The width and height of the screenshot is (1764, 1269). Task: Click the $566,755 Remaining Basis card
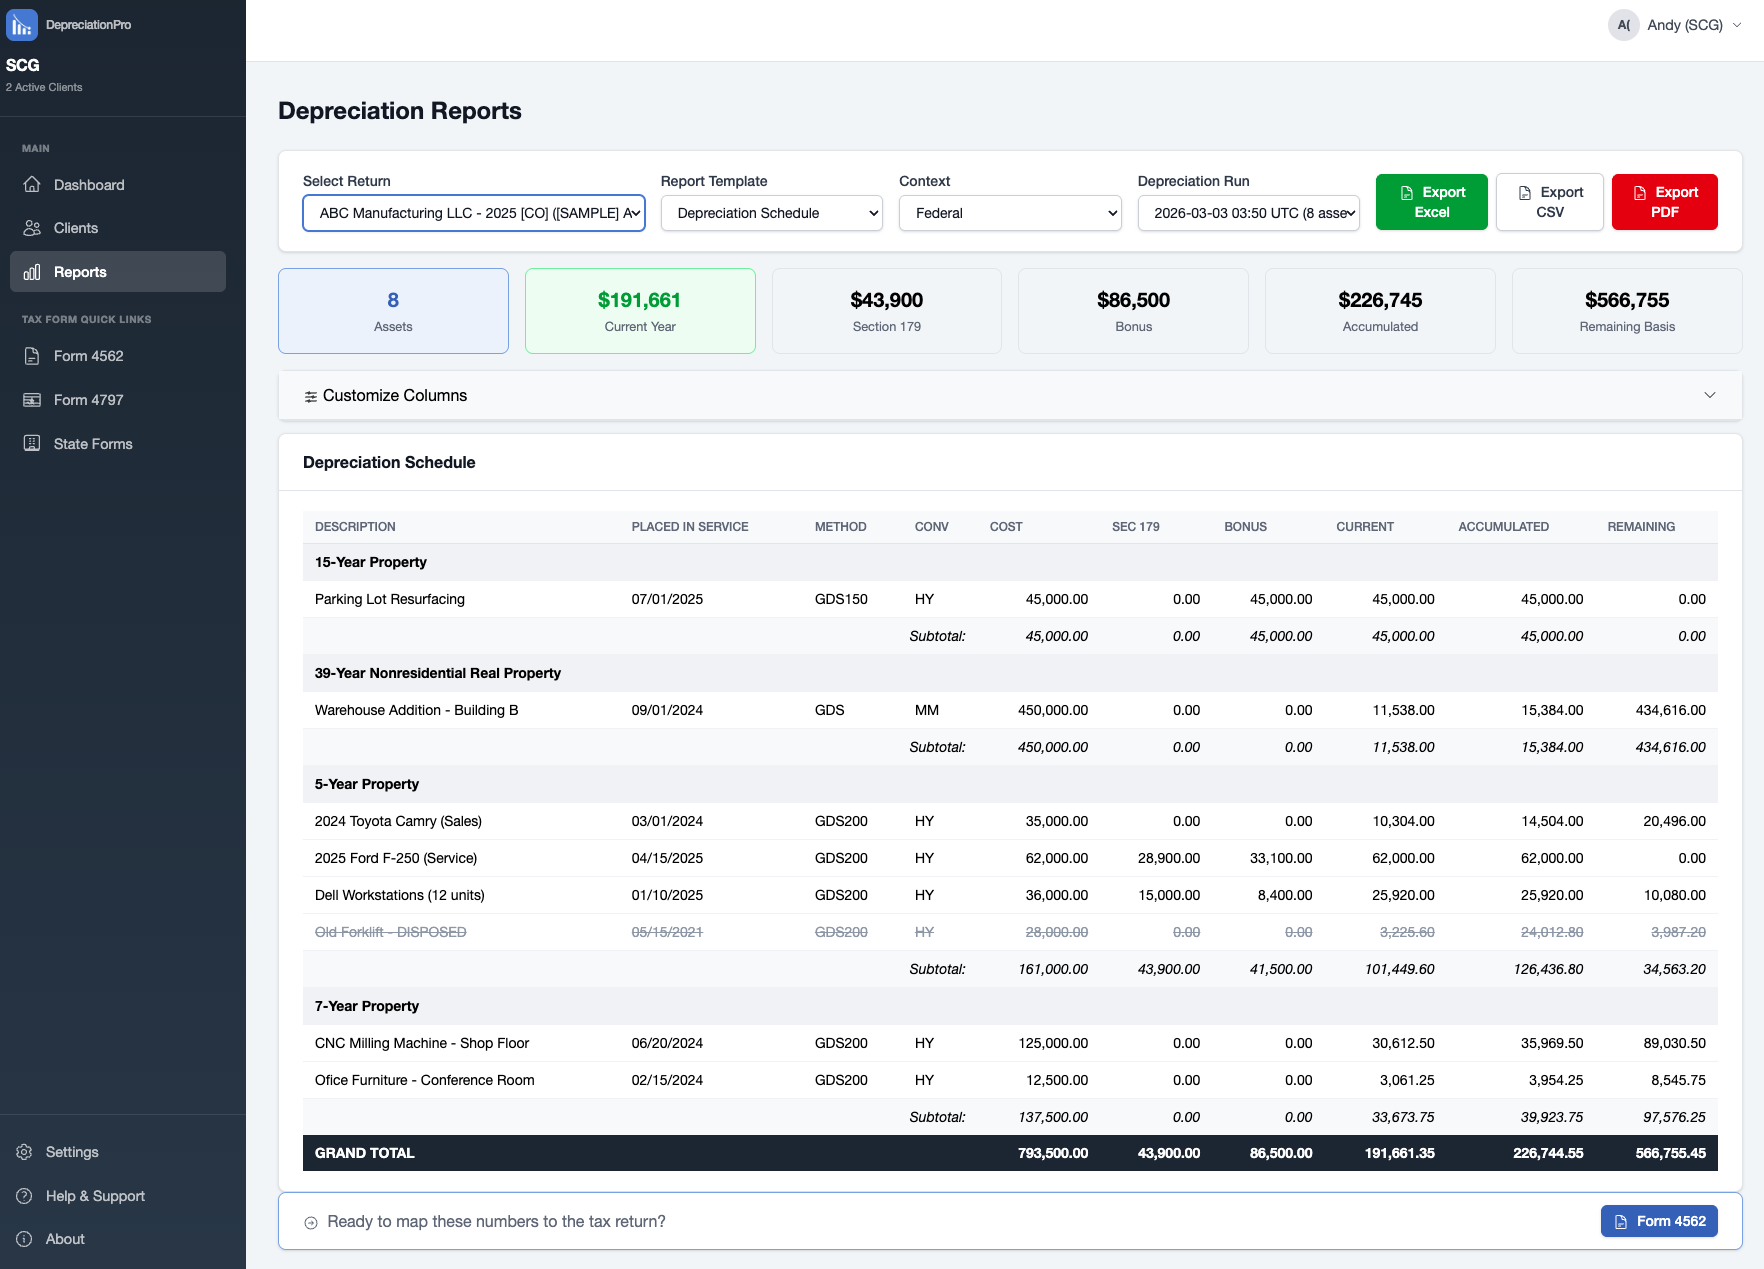(1627, 311)
